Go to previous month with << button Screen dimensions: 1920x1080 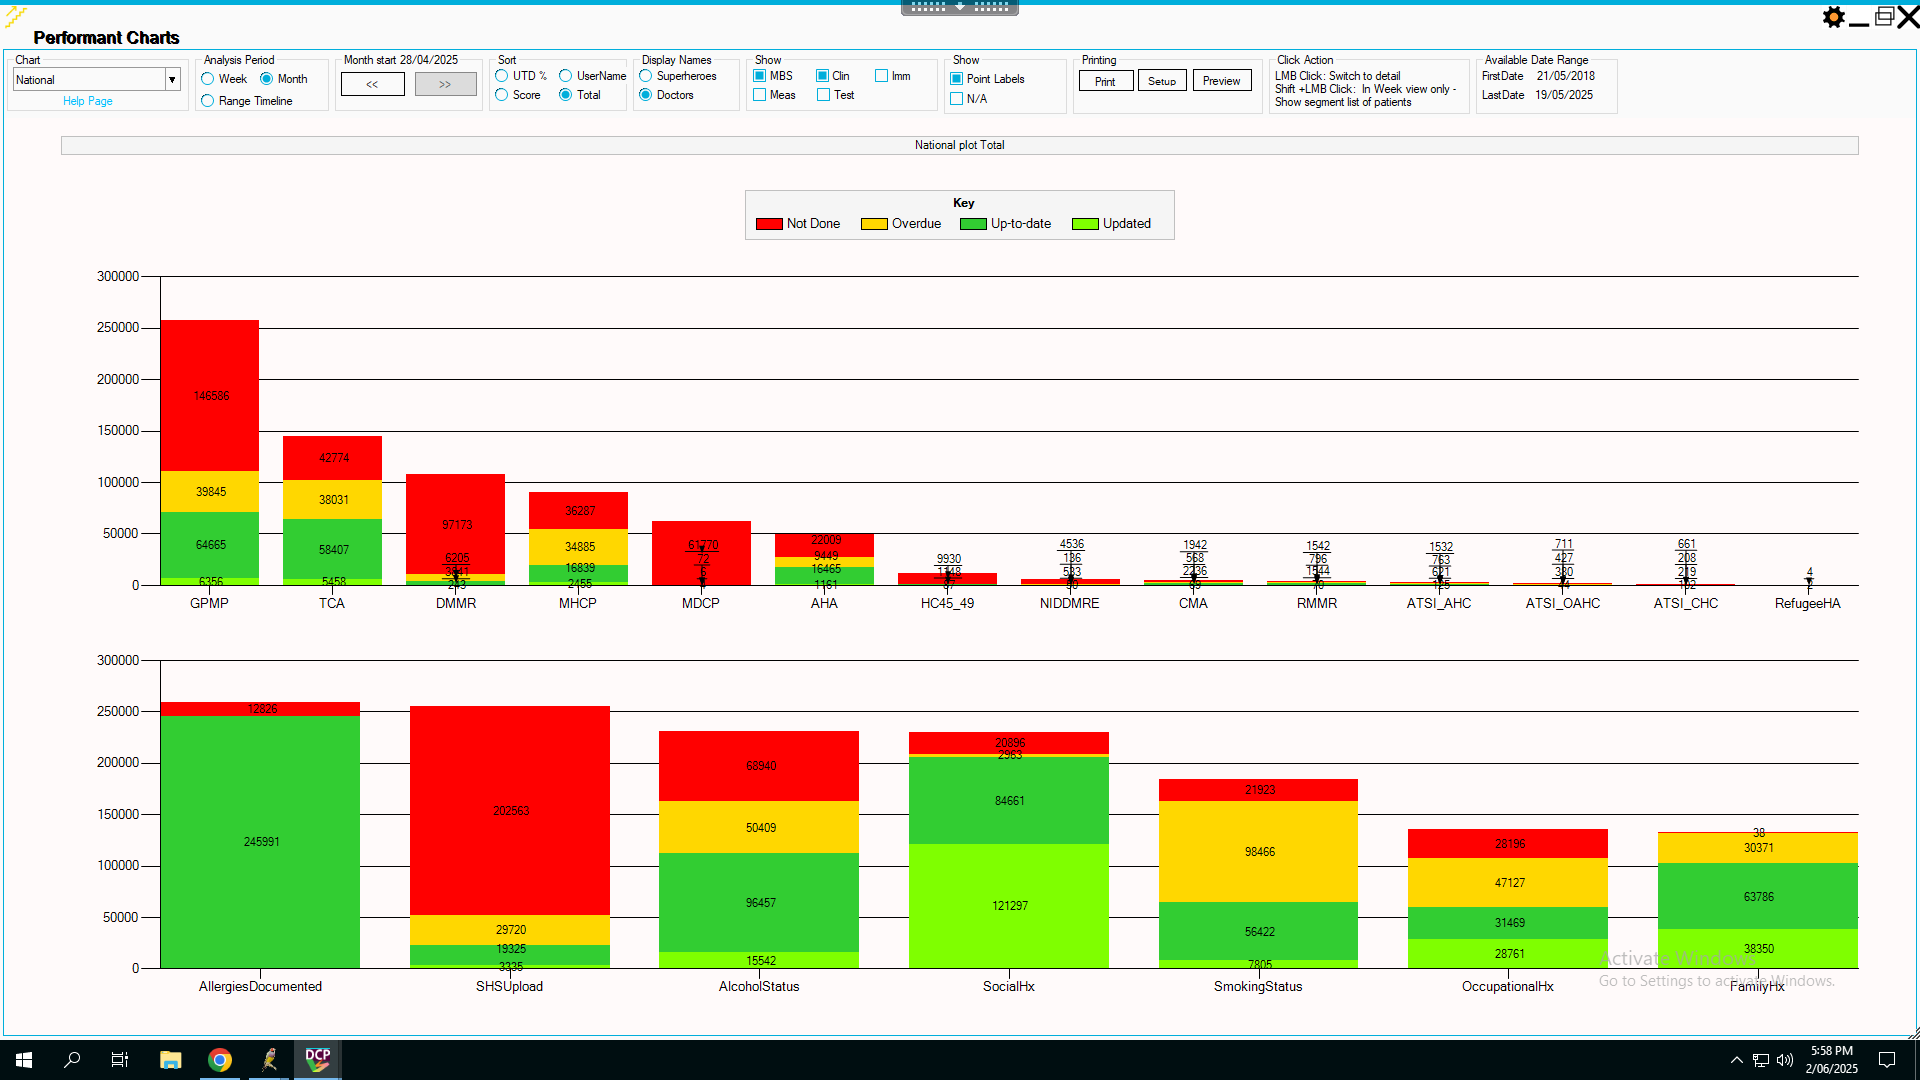[x=372, y=85]
